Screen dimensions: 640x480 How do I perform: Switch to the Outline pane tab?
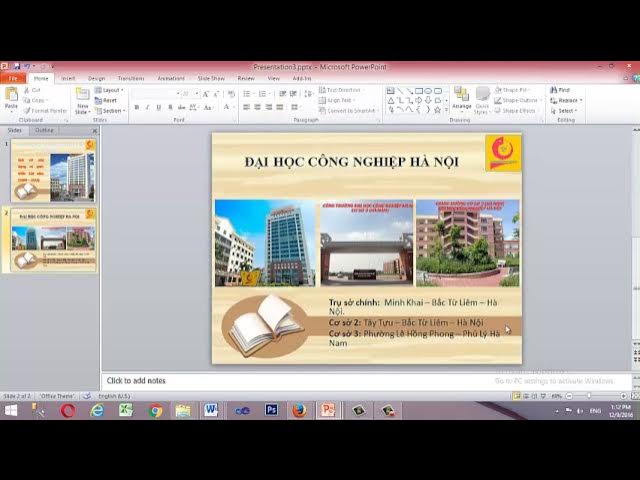tap(44, 130)
